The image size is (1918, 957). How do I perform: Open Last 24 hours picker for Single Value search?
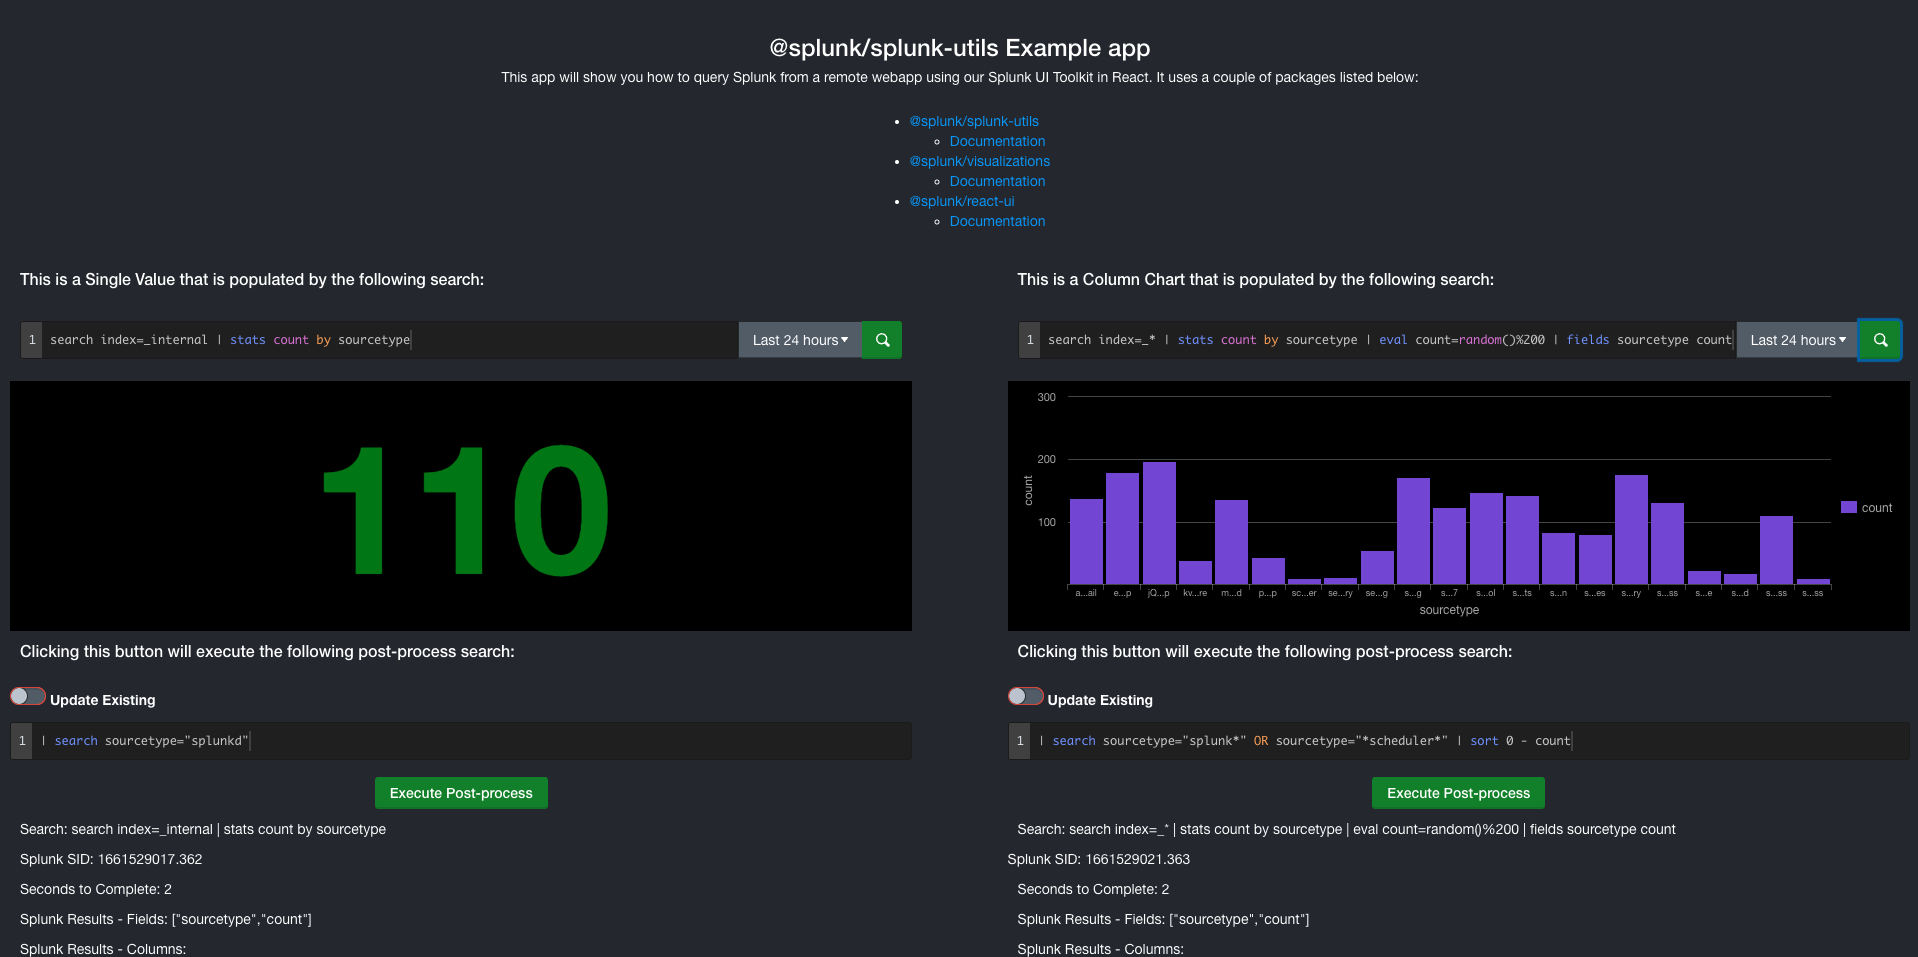(800, 340)
